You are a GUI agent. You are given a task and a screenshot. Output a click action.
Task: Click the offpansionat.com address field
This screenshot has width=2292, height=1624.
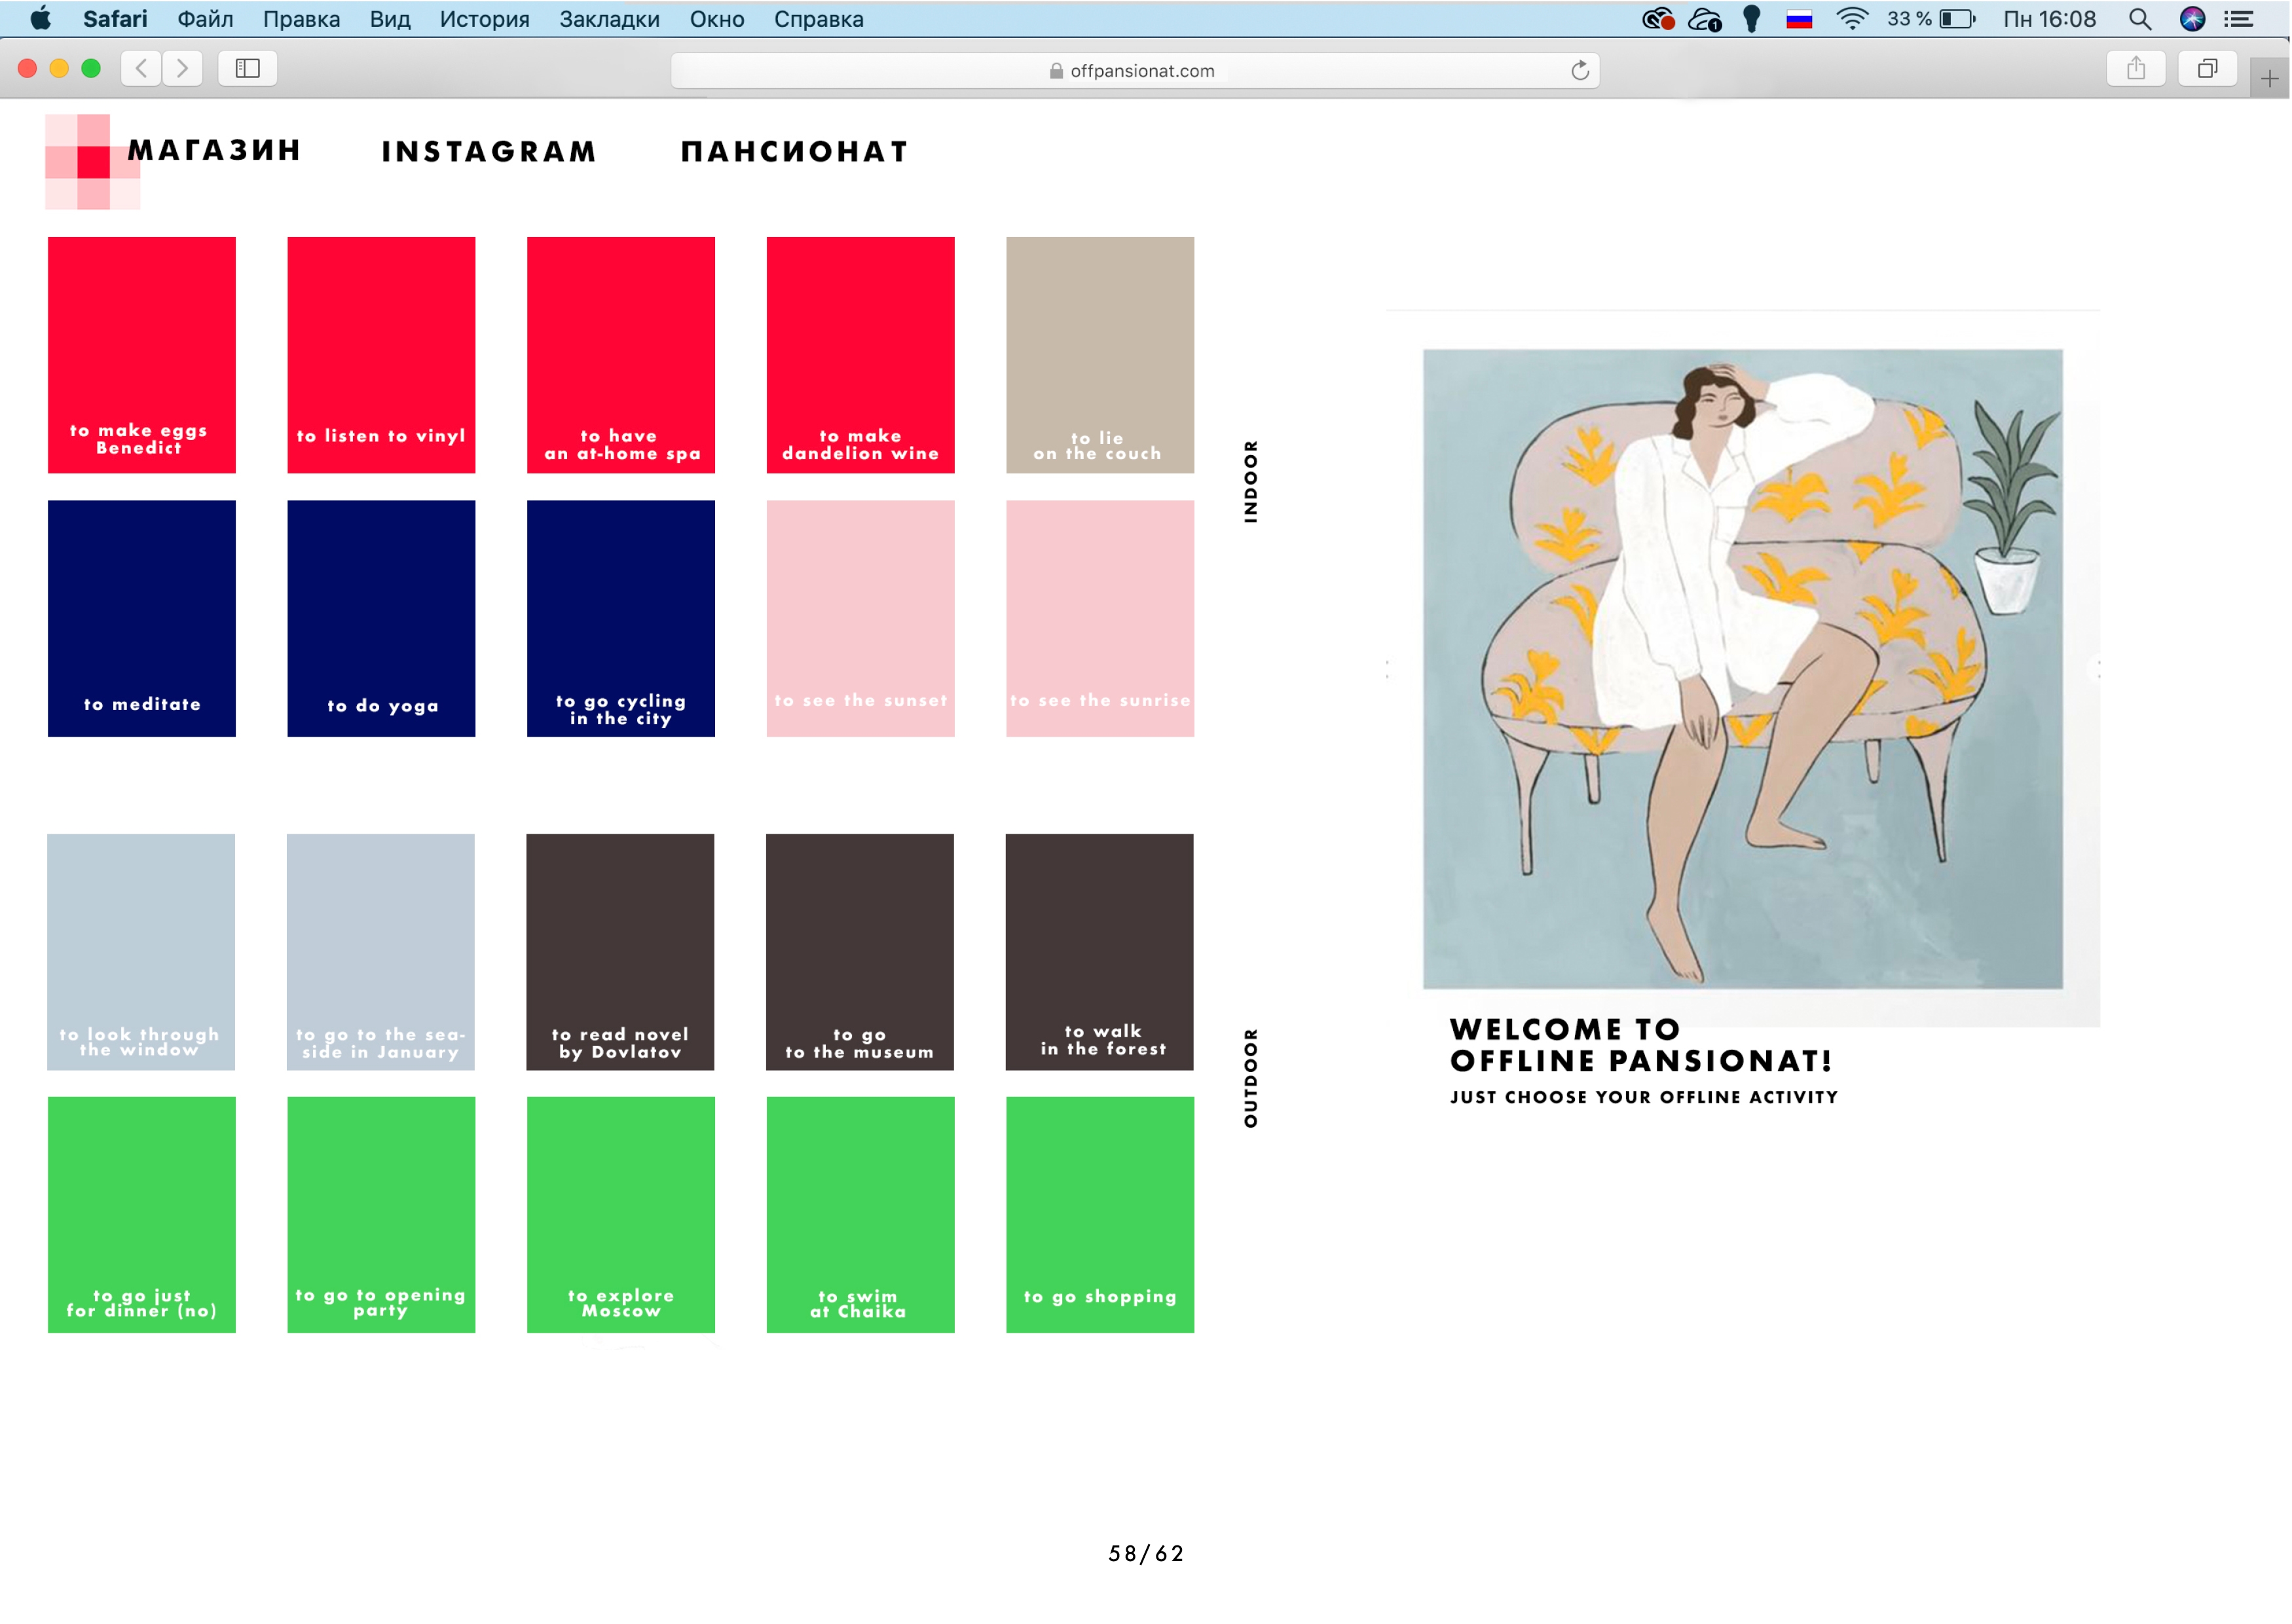(1135, 70)
